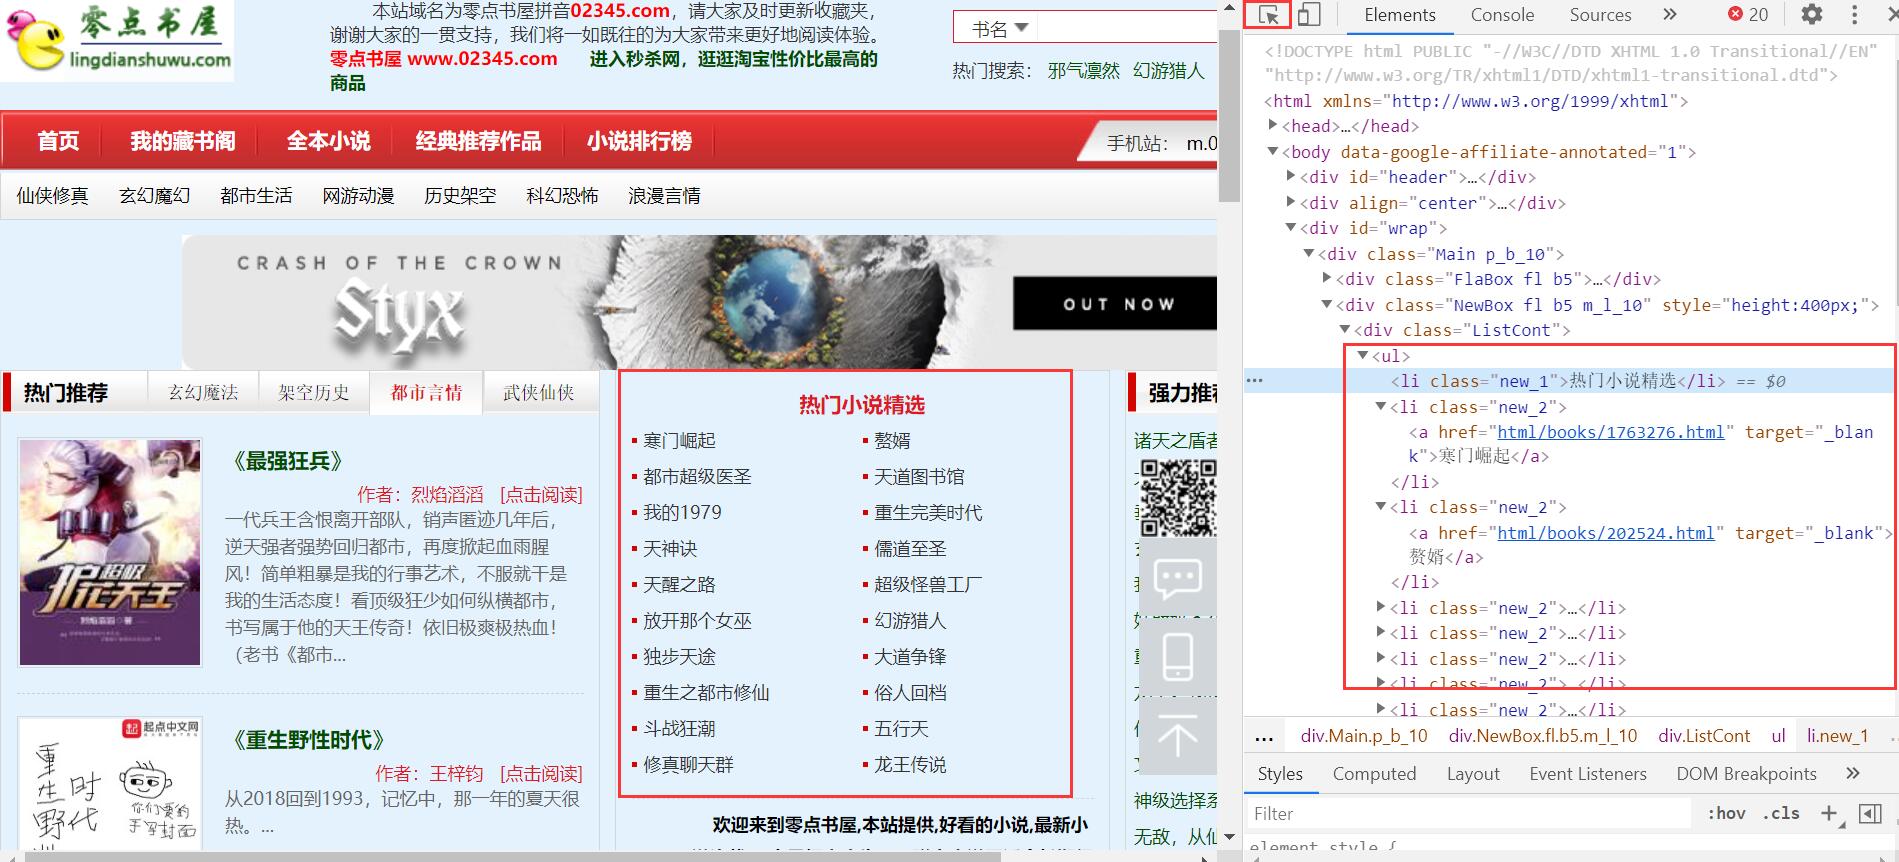Viewport: 1899px width, 862px height.
Task: Open the 科幻恐怖 category
Action: (x=562, y=195)
